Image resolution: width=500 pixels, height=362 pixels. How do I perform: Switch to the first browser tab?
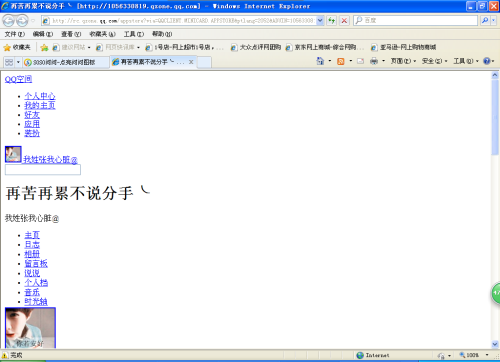tap(66, 62)
